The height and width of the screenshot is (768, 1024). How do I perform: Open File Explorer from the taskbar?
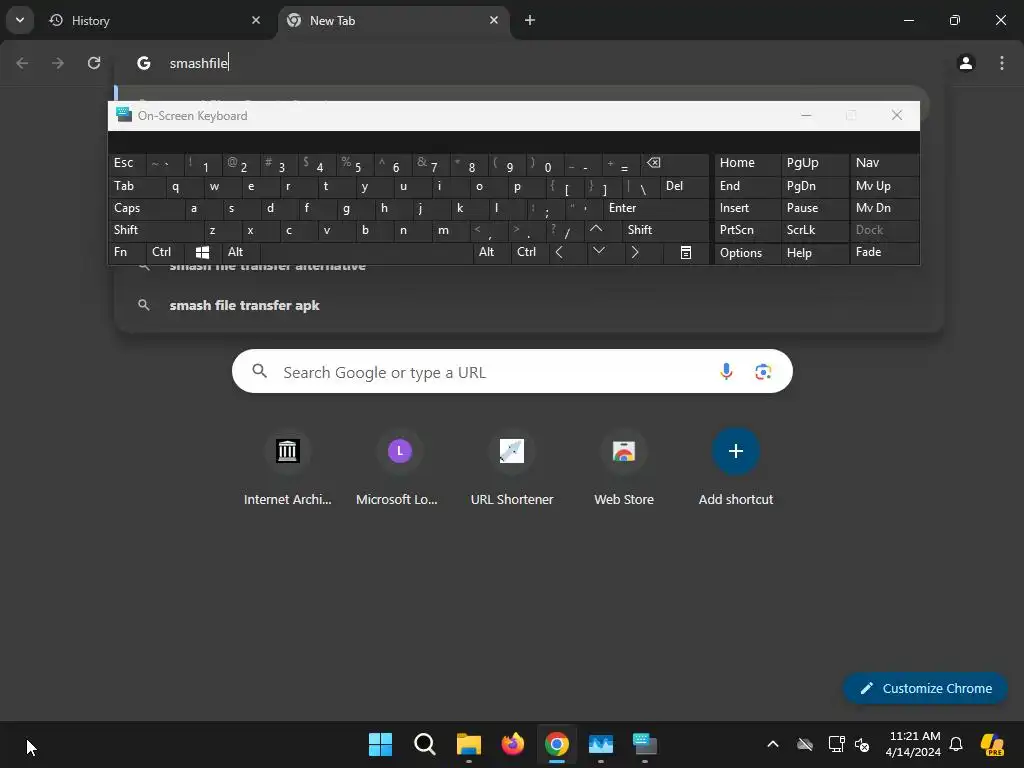[x=468, y=744]
